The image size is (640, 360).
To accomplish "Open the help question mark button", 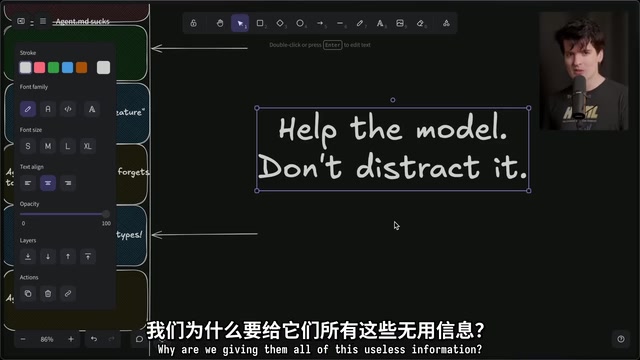I will coord(621,339).
